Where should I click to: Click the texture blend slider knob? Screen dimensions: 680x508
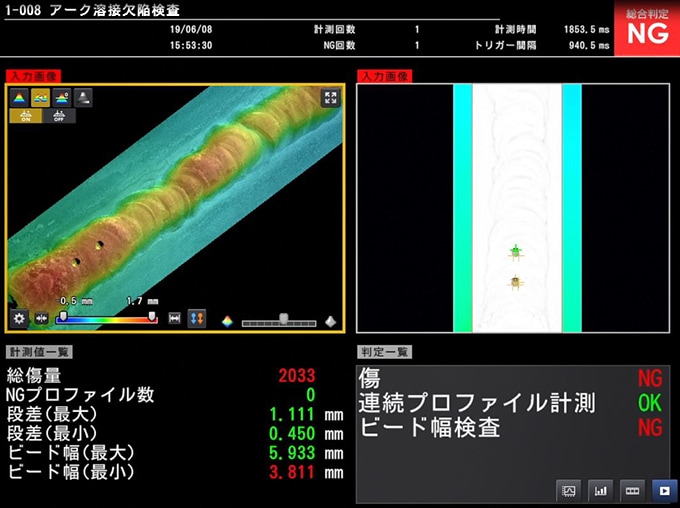pyautogui.click(x=283, y=318)
